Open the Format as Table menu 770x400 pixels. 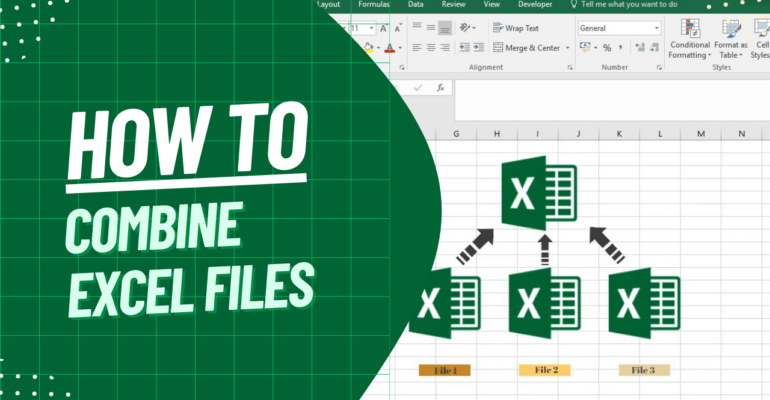731,39
